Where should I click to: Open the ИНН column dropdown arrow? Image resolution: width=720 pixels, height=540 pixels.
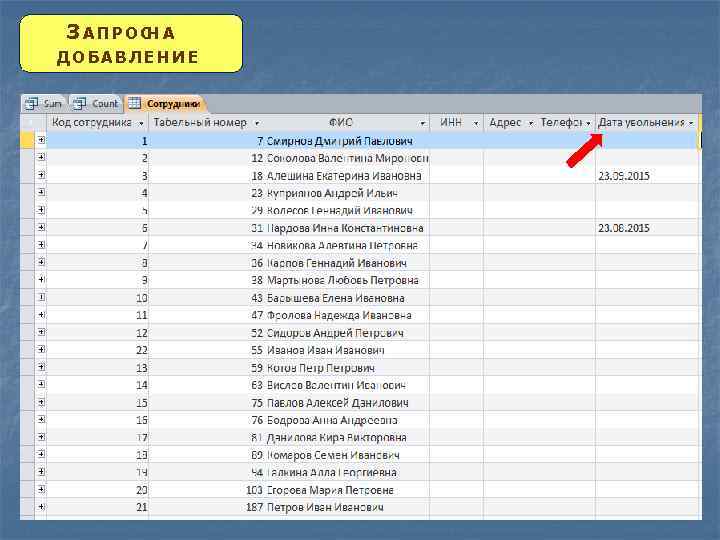coord(476,123)
